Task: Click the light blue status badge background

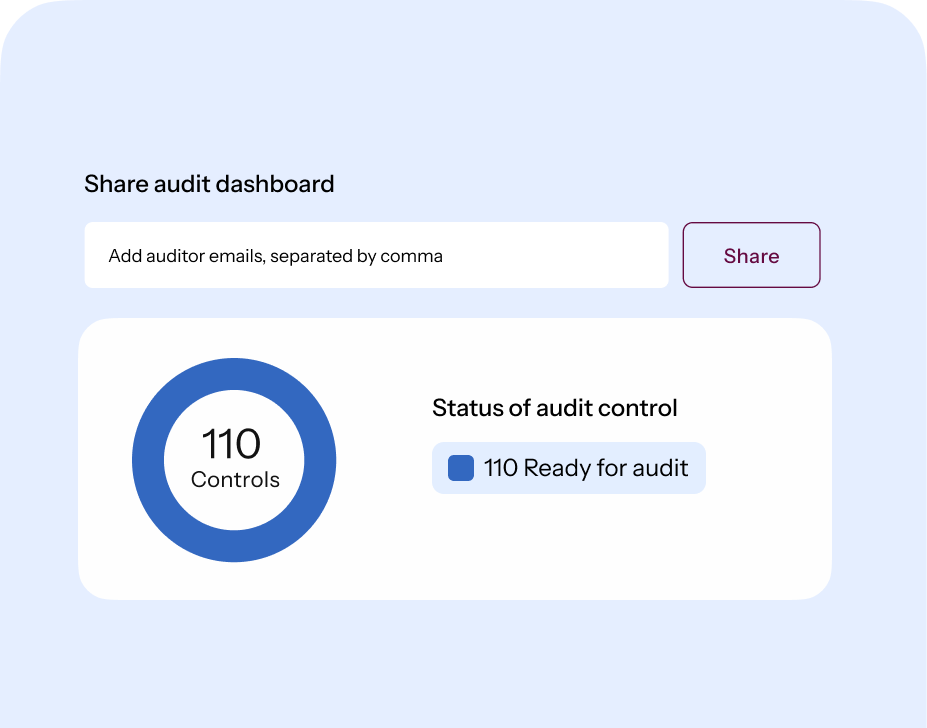Action: click(568, 467)
